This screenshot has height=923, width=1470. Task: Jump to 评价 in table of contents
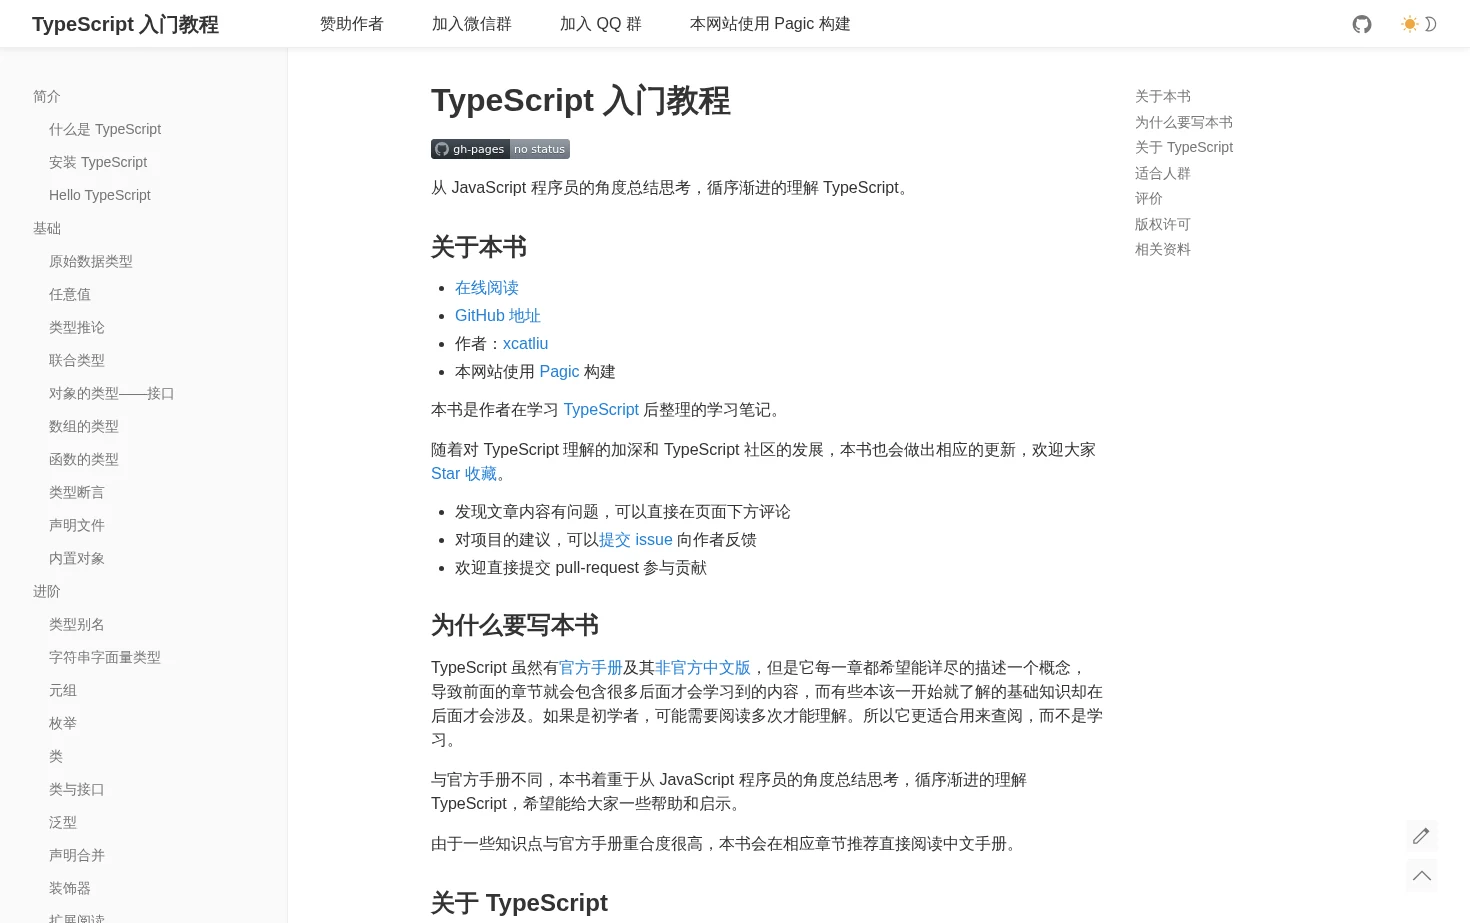coord(1149,198)
